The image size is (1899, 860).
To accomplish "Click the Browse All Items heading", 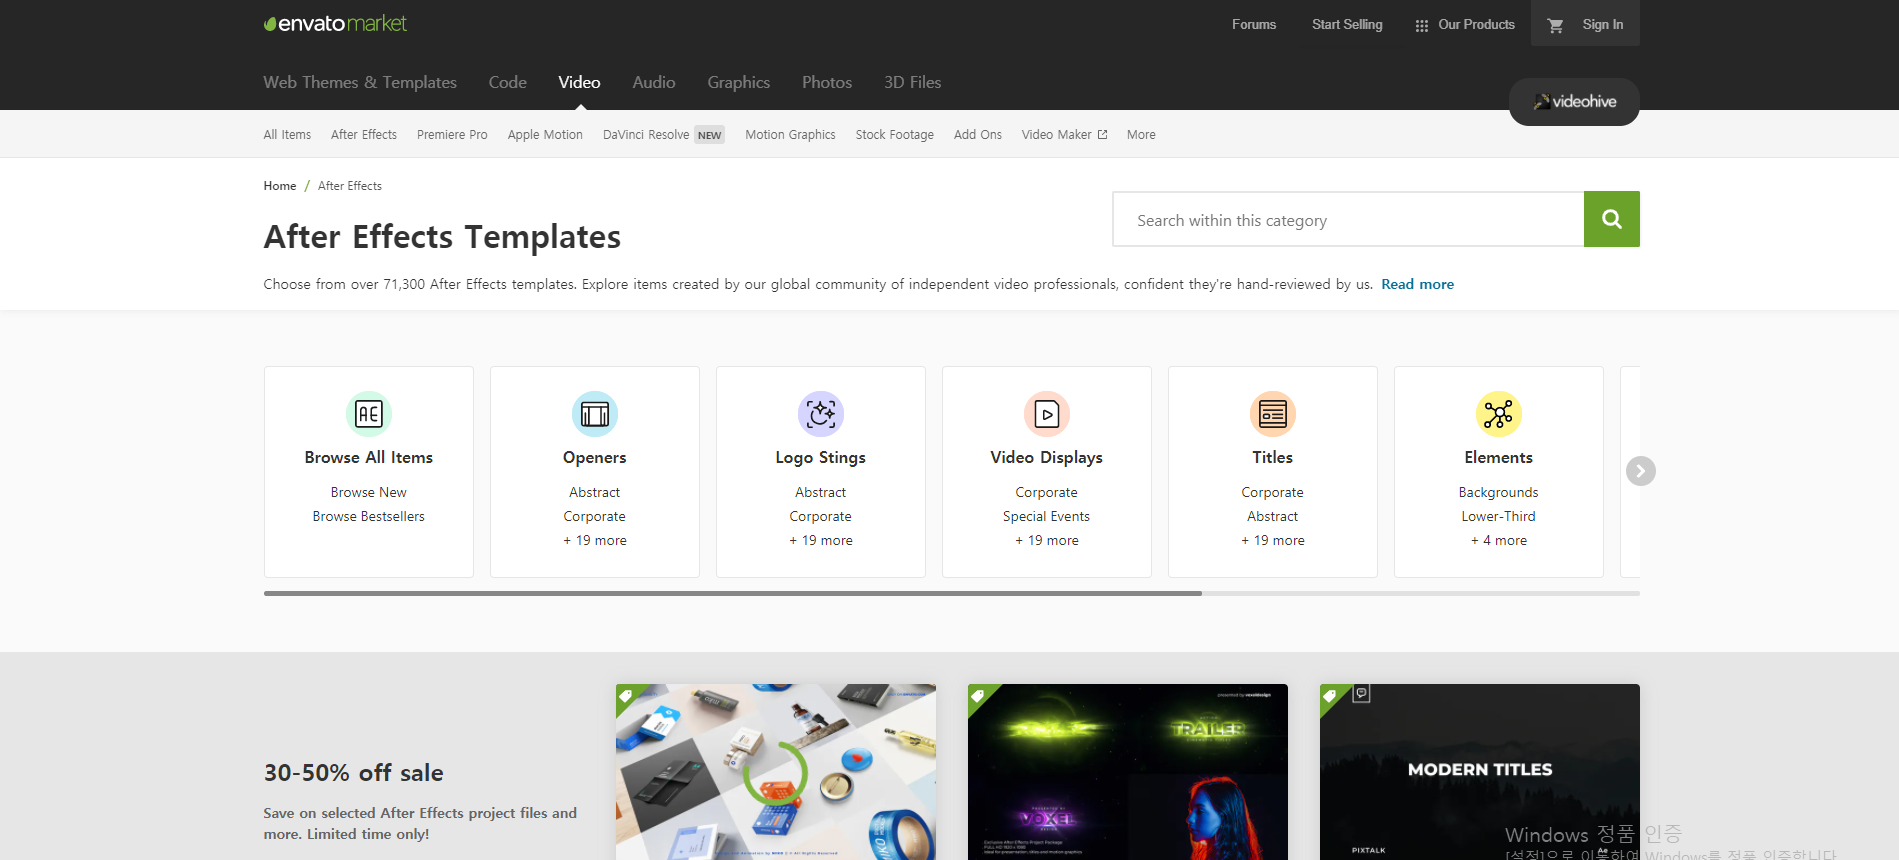I will (x=369, y=457).
